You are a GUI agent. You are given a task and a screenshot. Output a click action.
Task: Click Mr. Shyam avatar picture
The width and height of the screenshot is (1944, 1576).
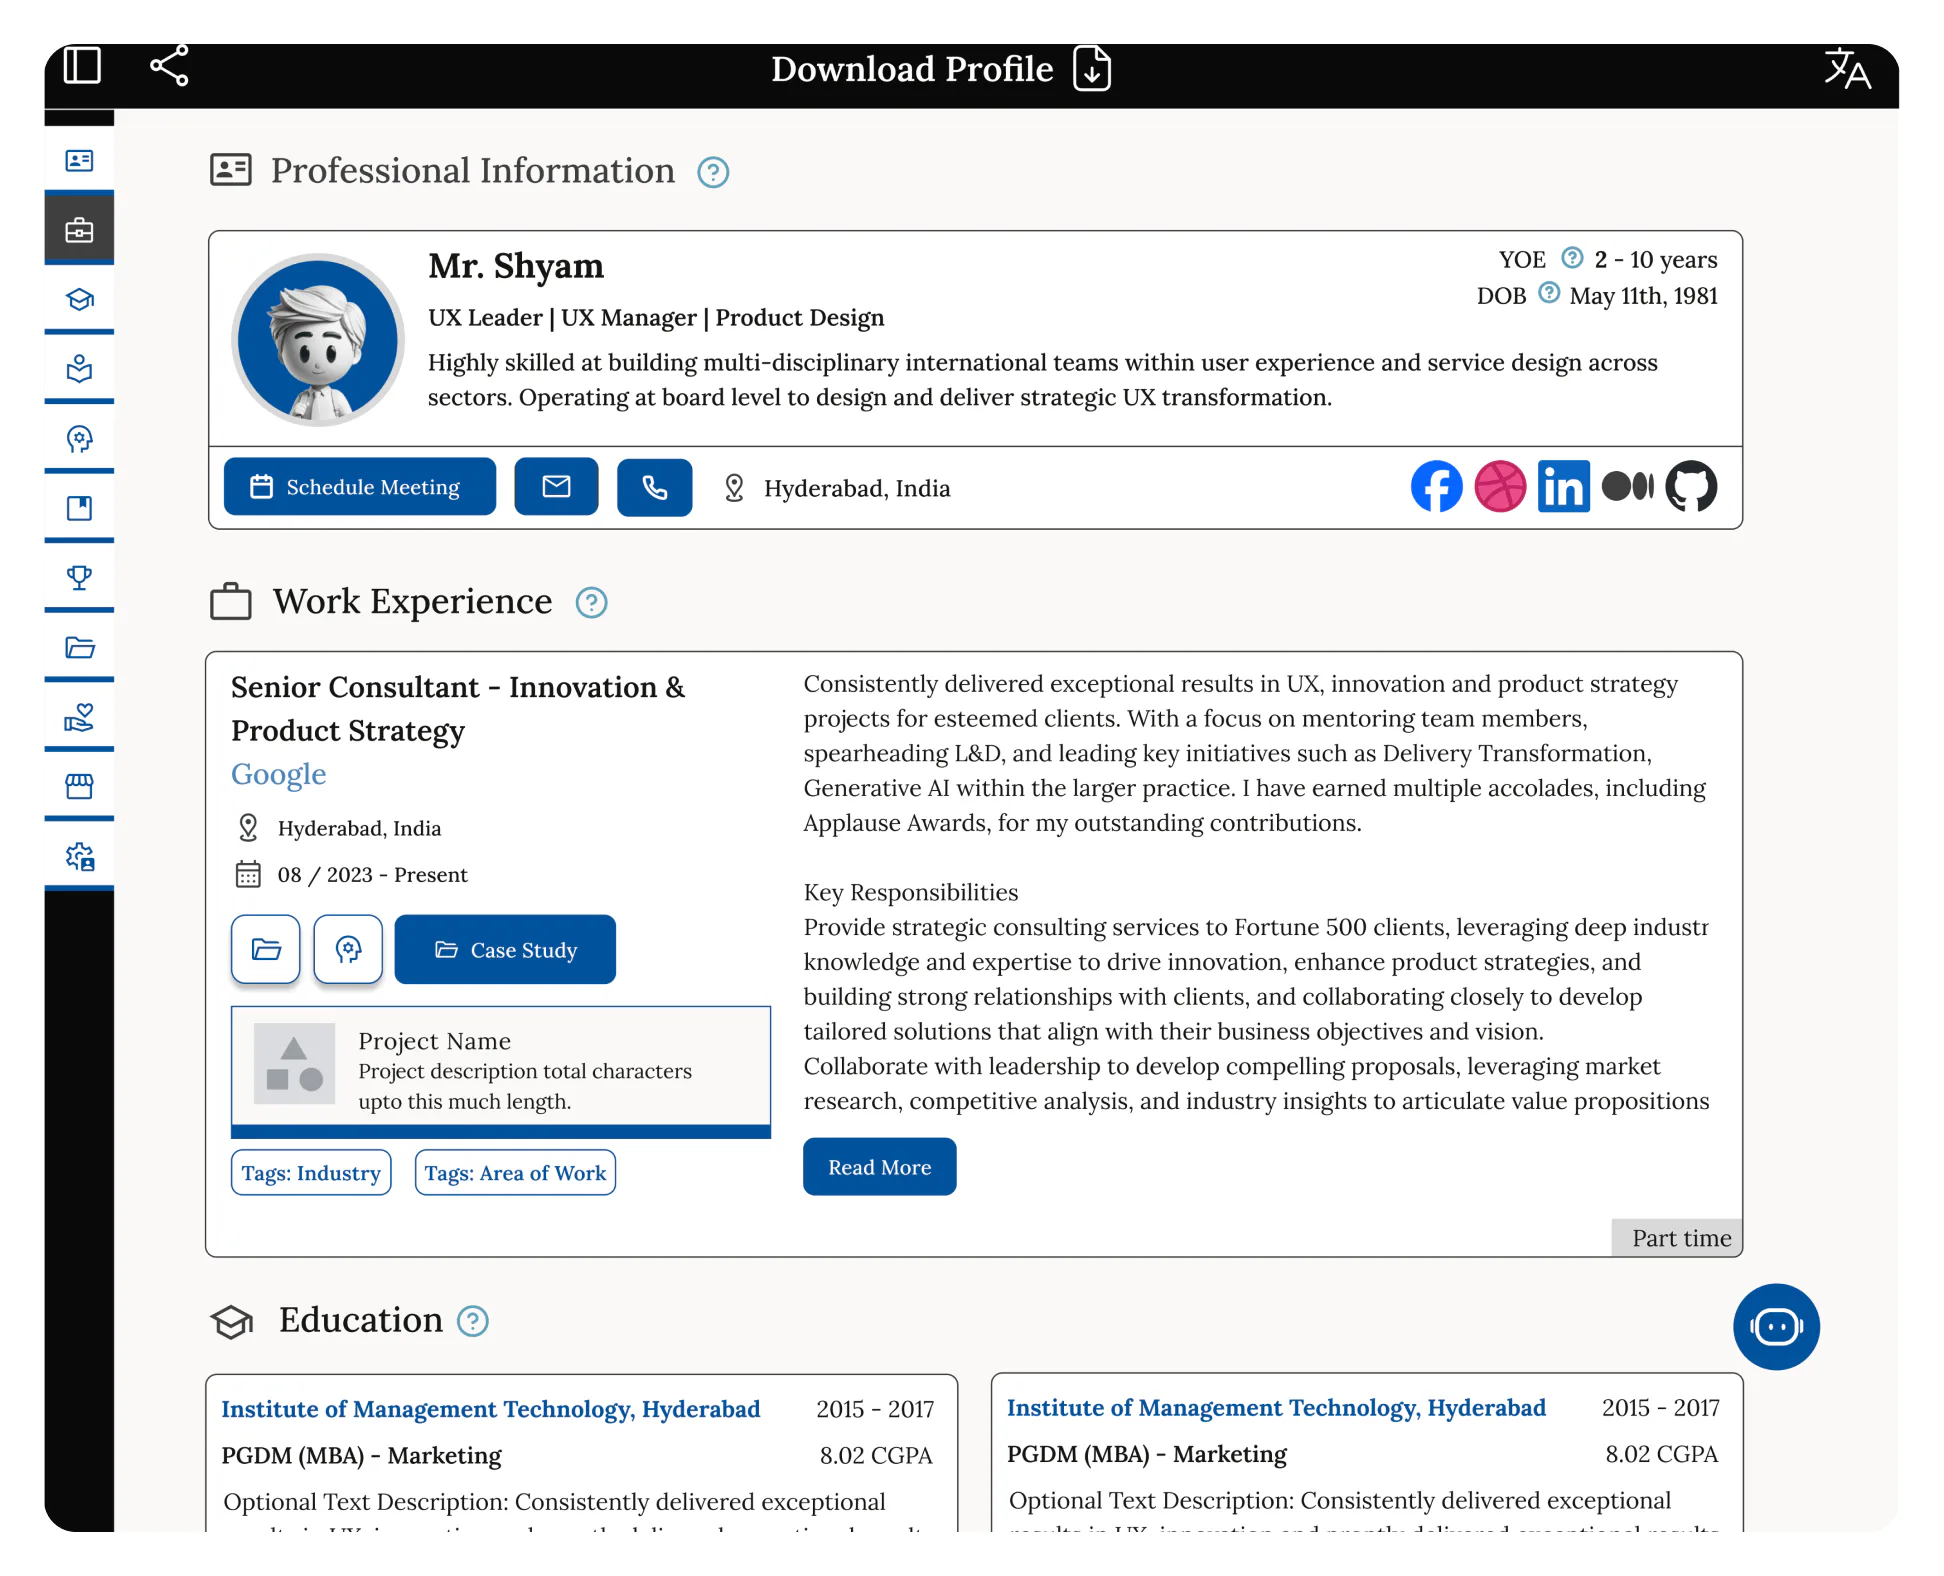[318, 339]
